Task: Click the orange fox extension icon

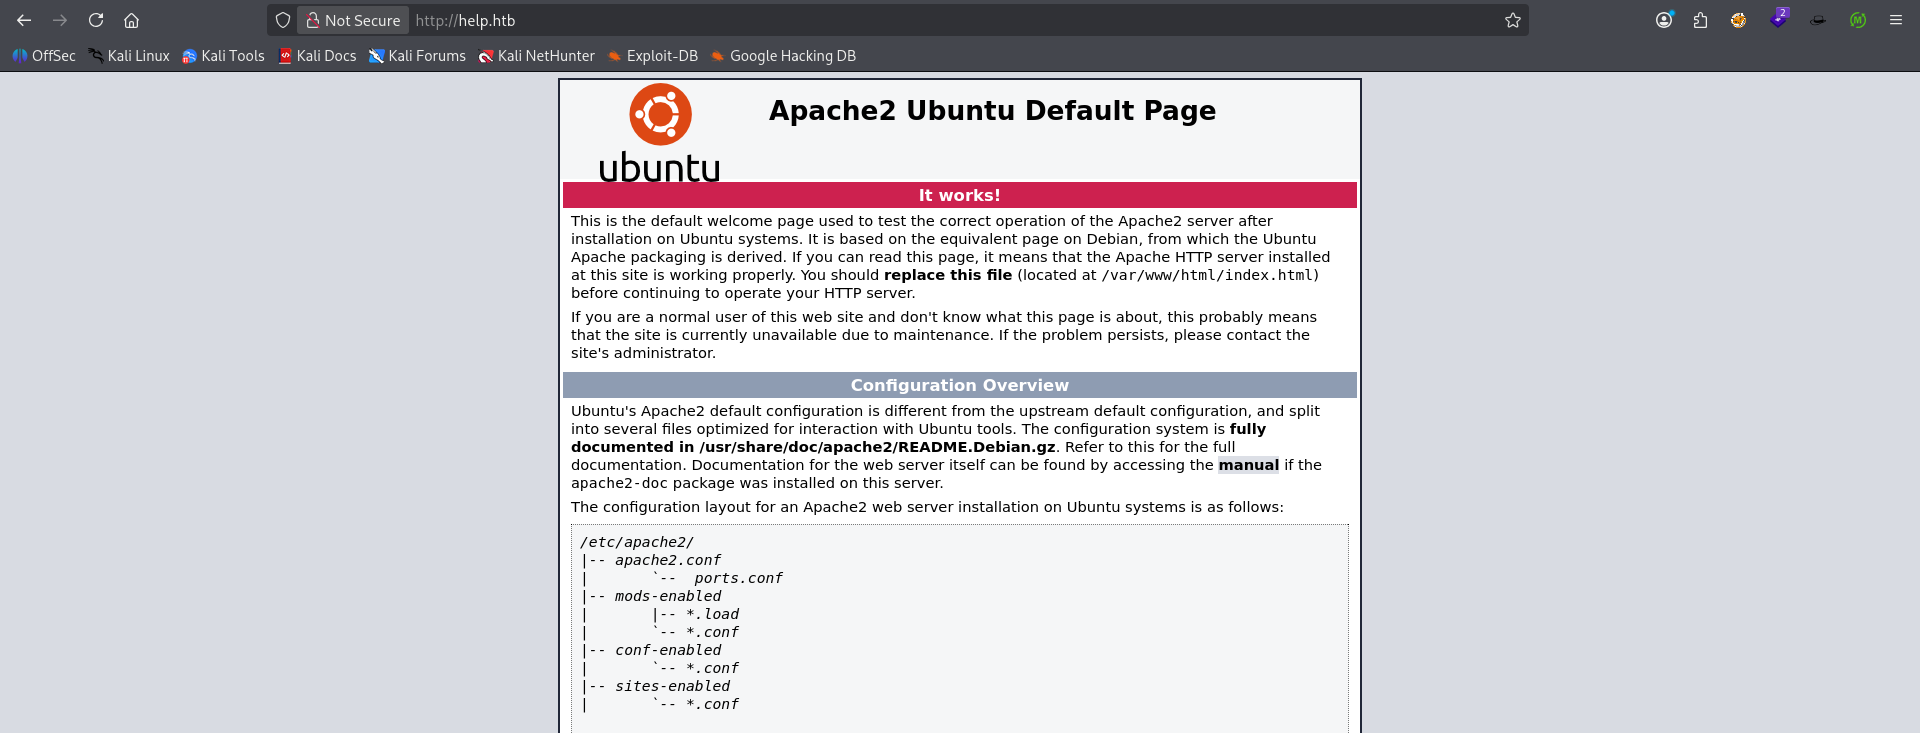Action: click(1739, 20)
